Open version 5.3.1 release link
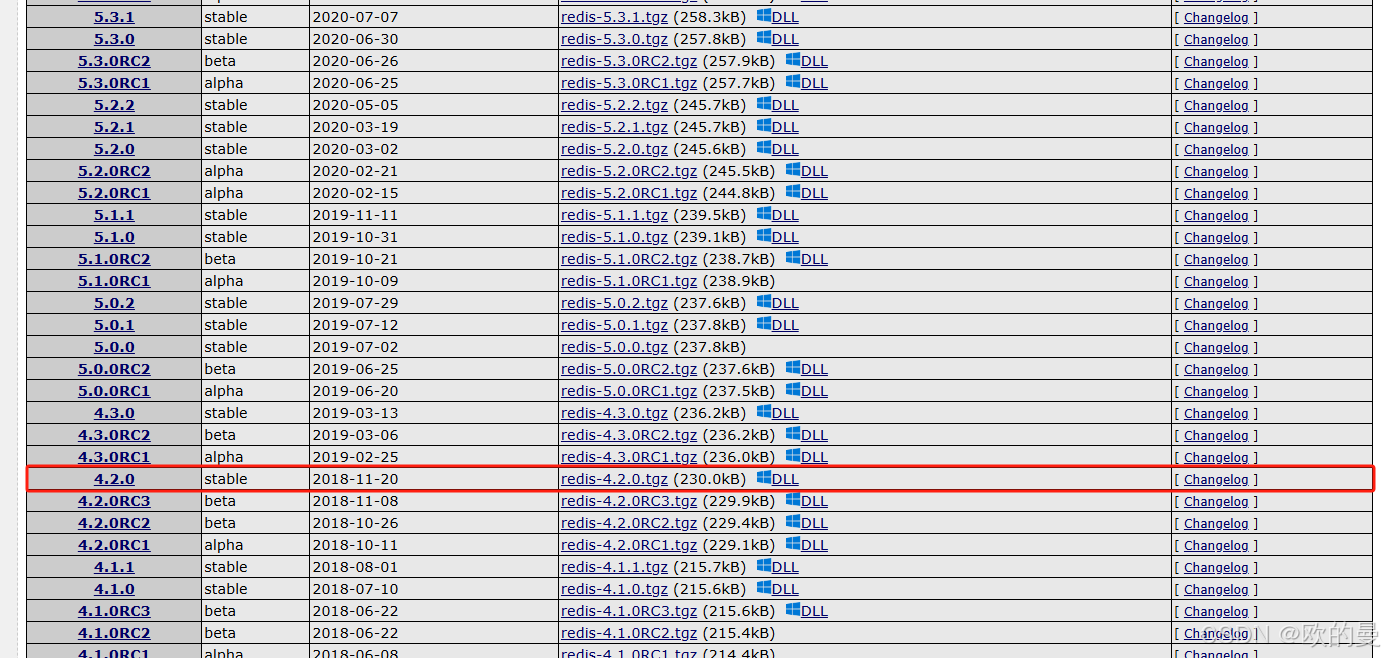The image size is (1385, 658). 114,17
